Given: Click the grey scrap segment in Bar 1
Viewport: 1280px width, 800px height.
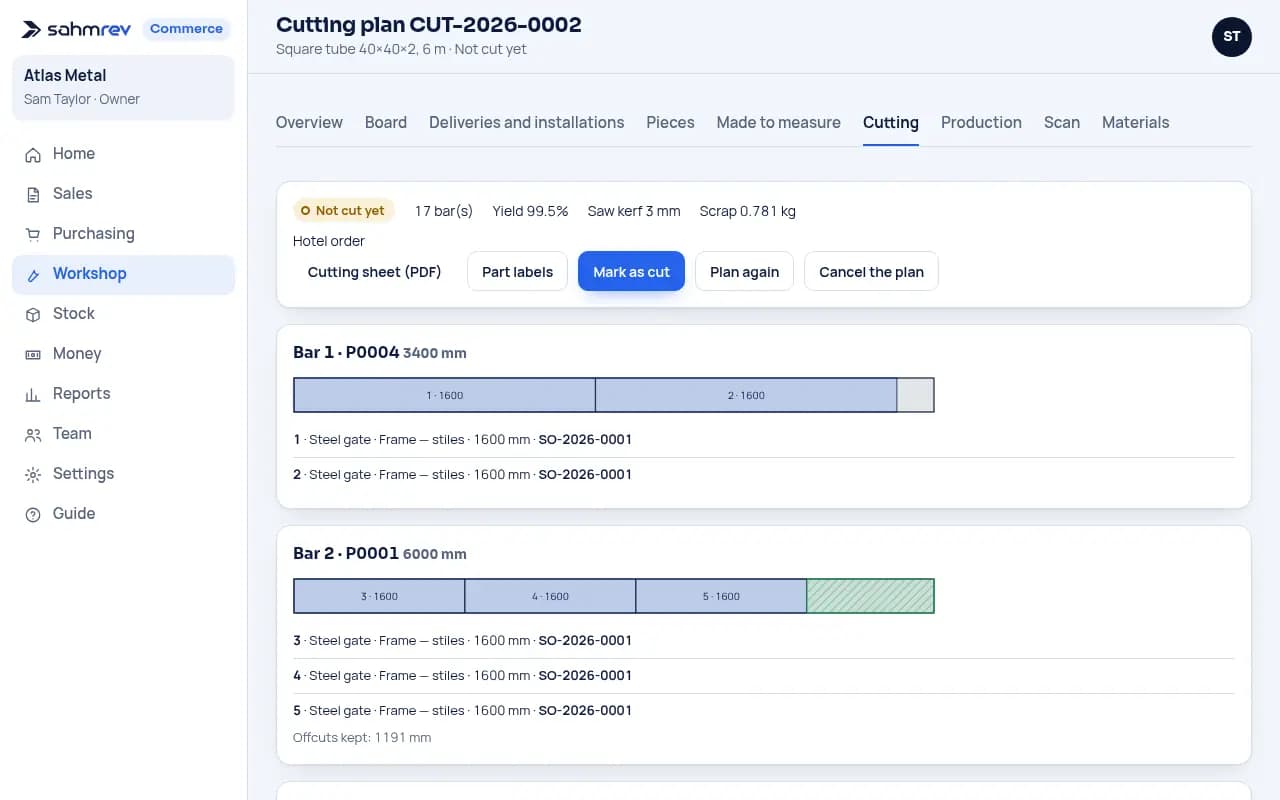Looking at the screenshot, I should click(915, 395).
